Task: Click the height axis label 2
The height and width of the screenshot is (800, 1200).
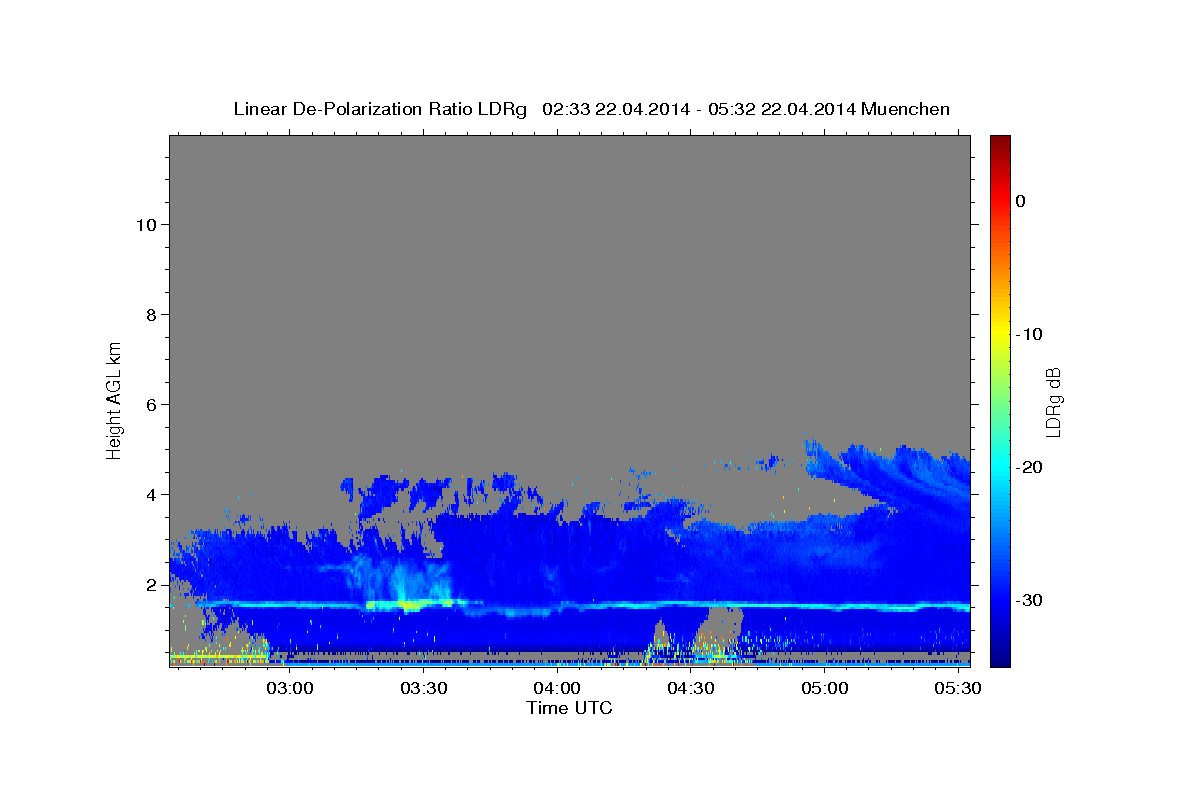Action: [x=150, y=584]
